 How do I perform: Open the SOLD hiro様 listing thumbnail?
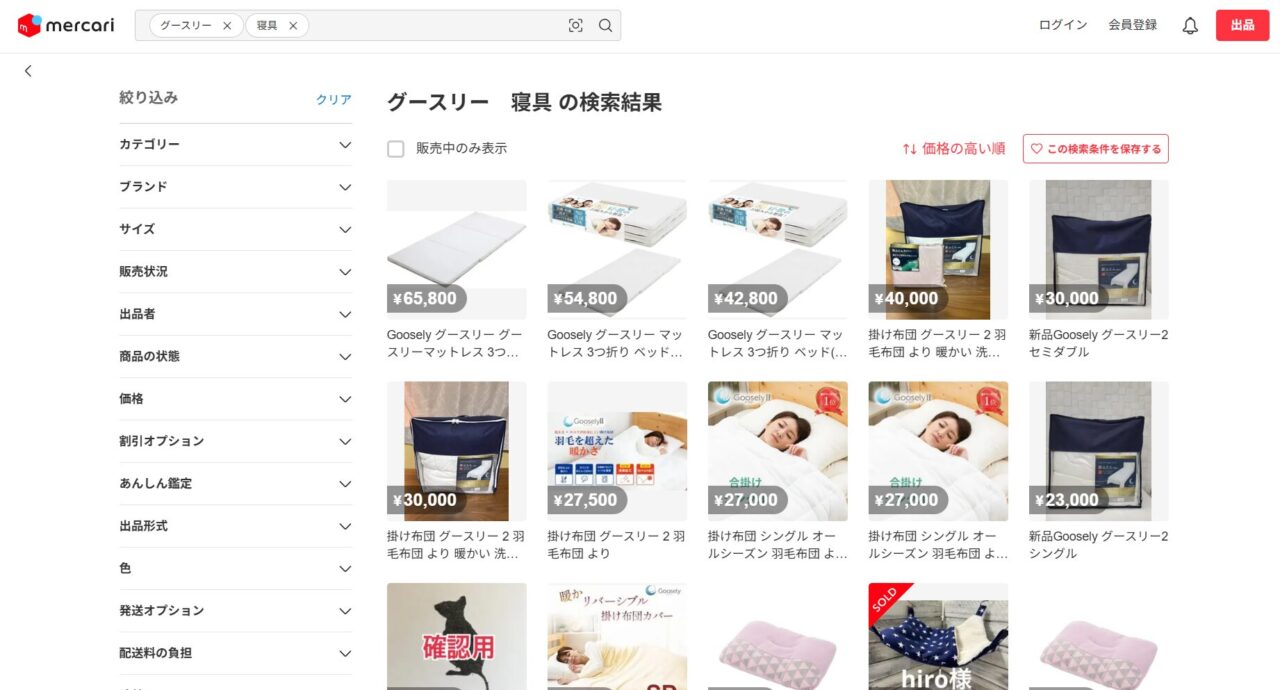938,636
